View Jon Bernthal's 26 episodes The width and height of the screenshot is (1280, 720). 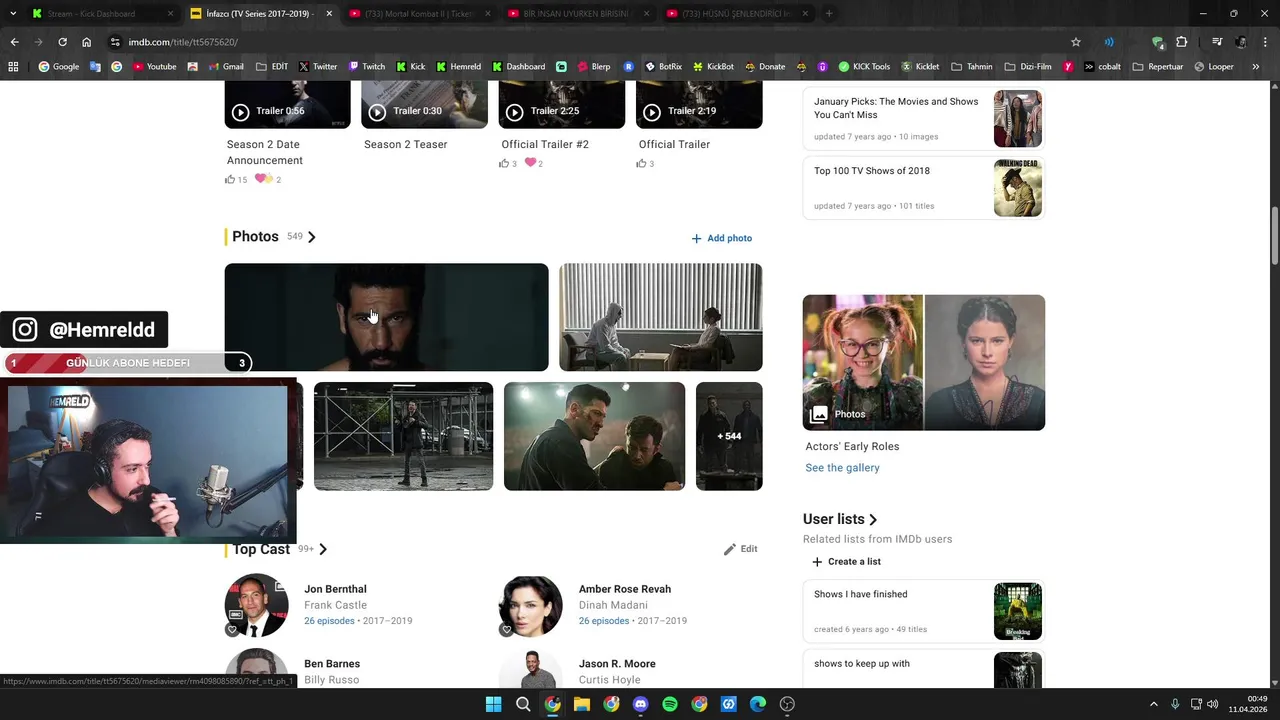tap(329, 621)
